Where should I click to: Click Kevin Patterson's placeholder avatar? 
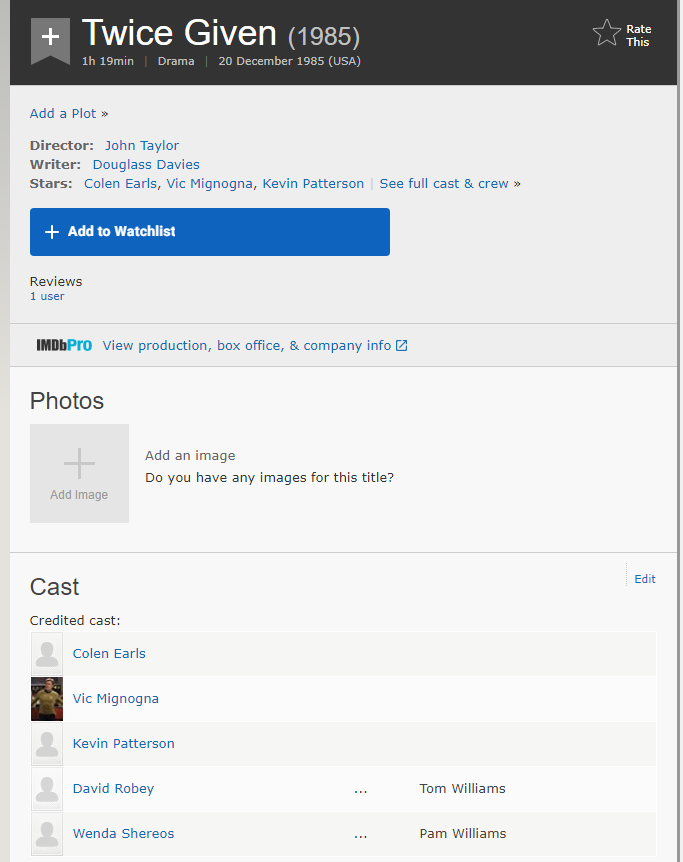pos(47,744)
